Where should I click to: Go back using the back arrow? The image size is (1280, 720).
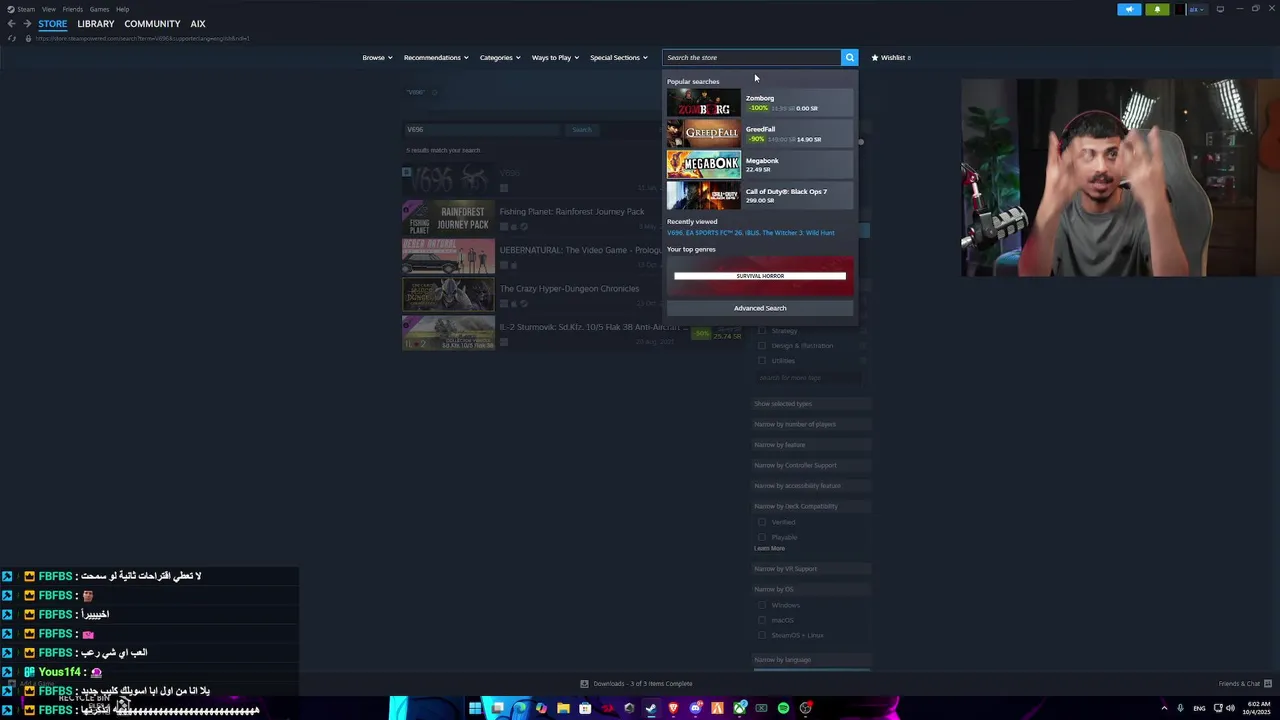tap(11, 24)
